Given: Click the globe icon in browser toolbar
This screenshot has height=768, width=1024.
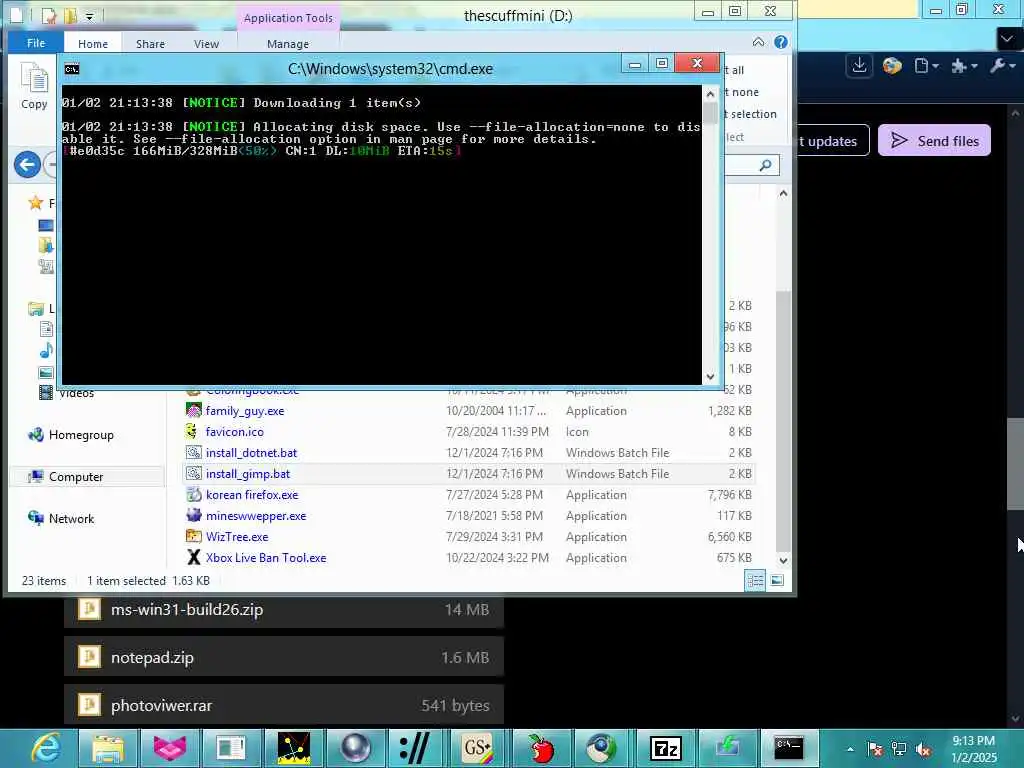Looking at the screenshot, I should pos(891,65).
